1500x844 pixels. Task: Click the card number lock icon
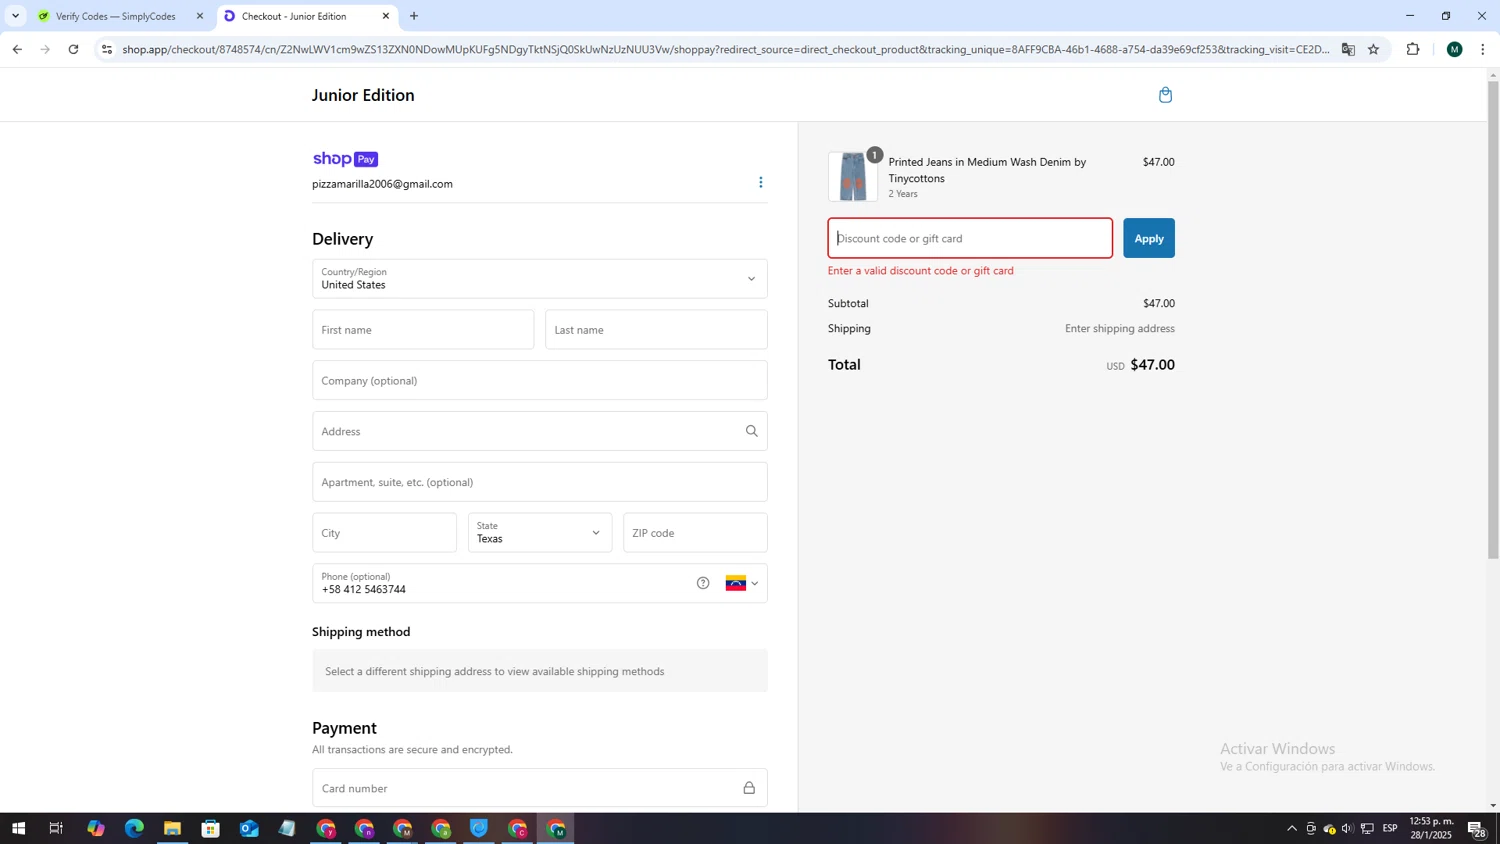tap(748, 788)
